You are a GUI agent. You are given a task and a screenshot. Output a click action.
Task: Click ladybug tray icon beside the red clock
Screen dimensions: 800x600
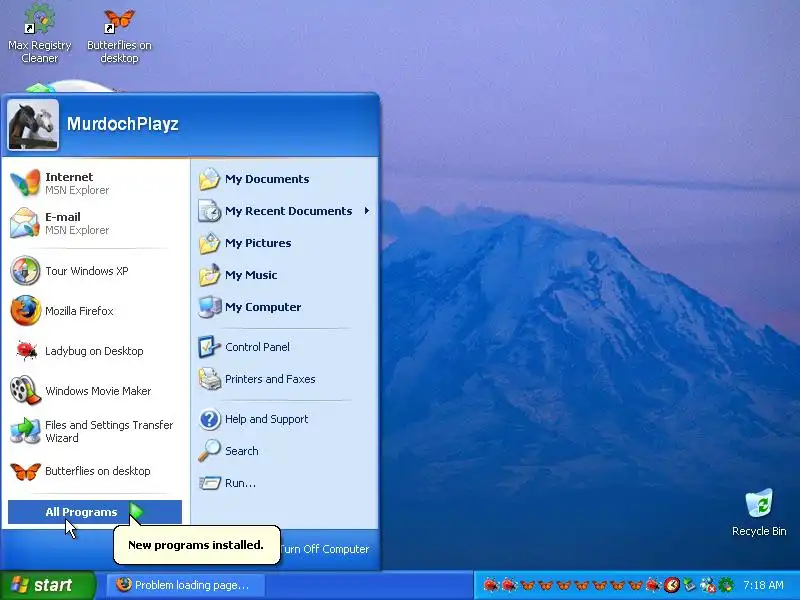(x=654, y=585)
